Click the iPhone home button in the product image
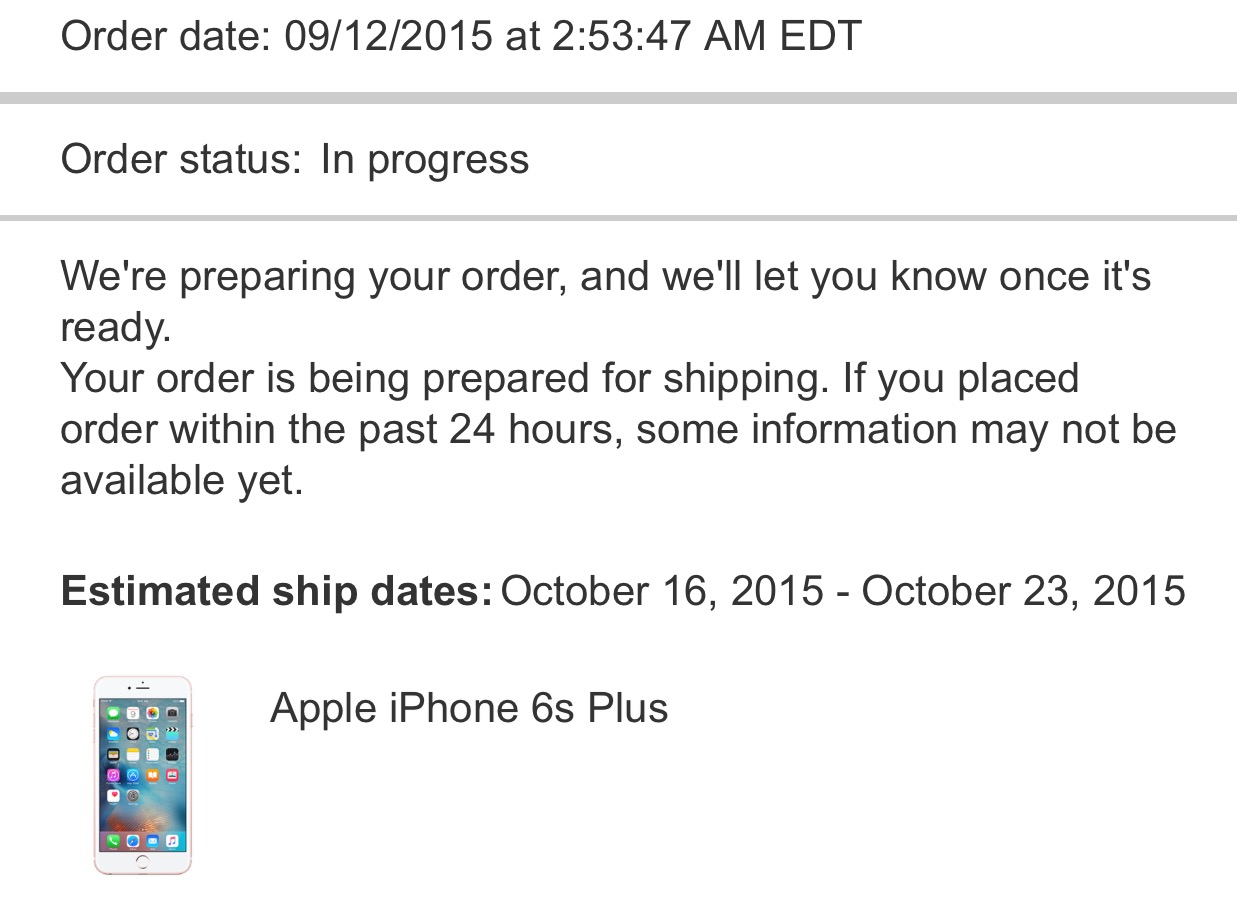1237x915 pixels. click(142, 862)
